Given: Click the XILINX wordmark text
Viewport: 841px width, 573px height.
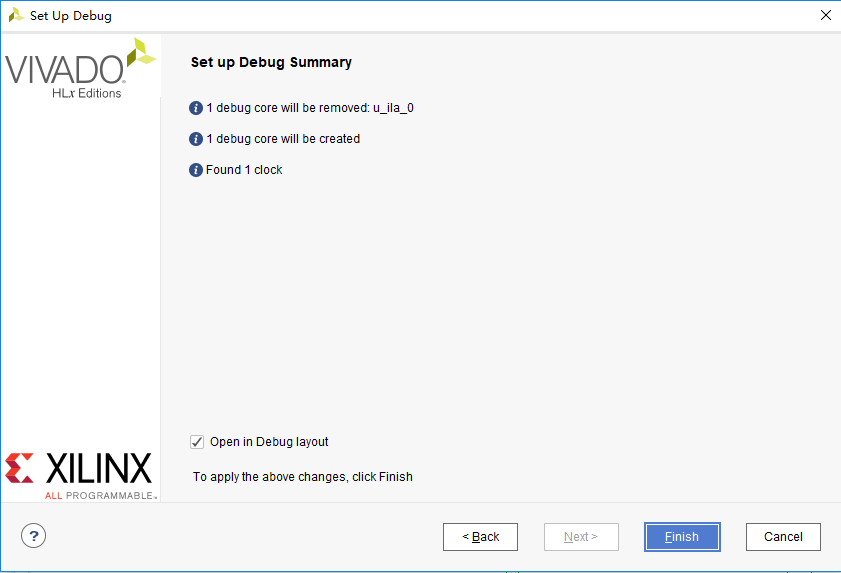Looking at the screenshot, I should point(99,468).
